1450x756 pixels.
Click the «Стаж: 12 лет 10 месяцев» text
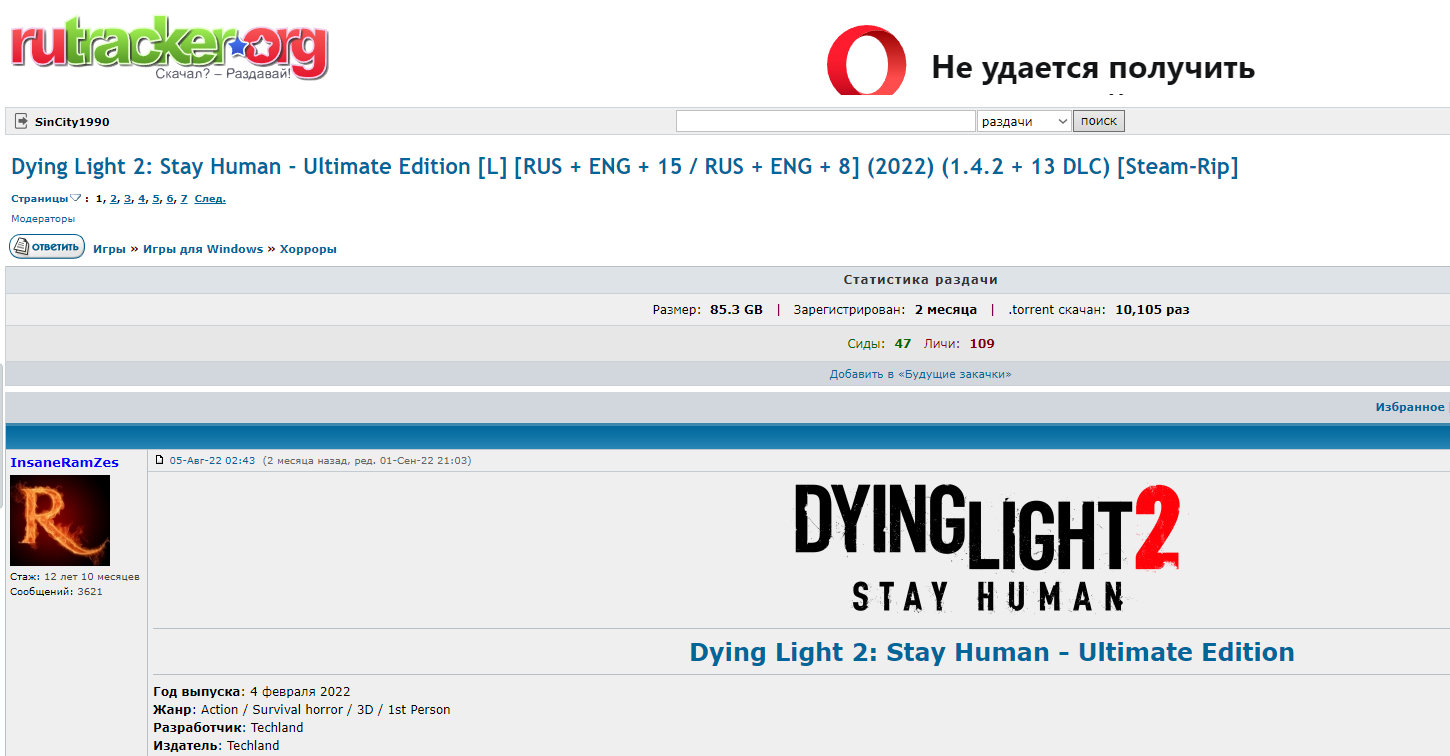click(75, 577)
